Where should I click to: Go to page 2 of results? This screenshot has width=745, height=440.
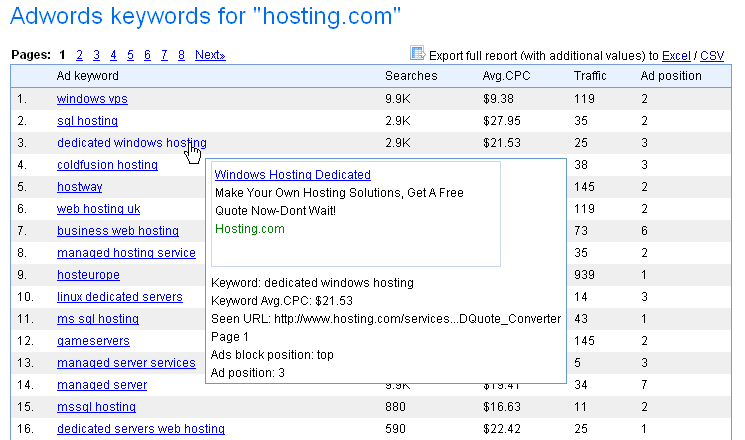[x=80, y=55]
